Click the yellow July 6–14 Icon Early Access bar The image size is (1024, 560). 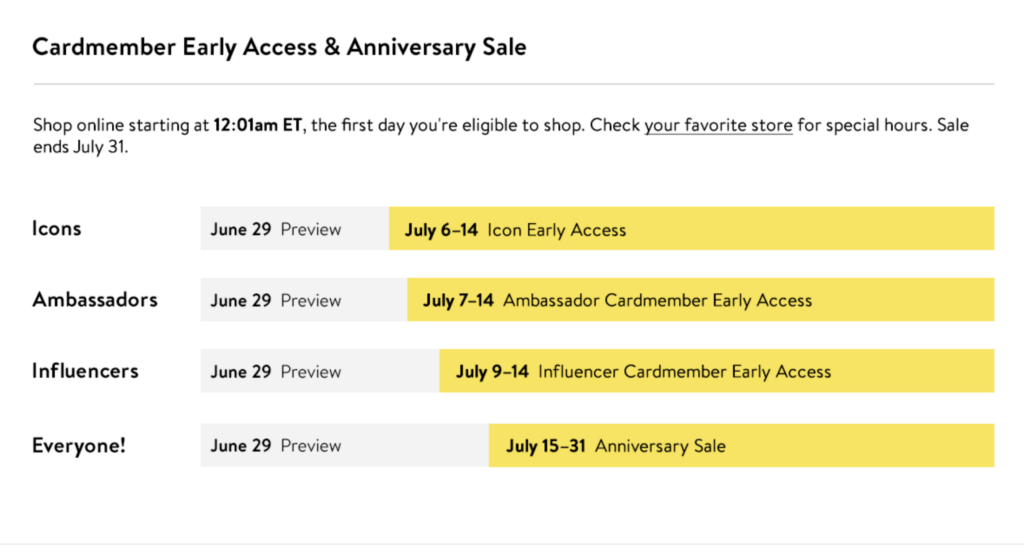(x=692, y=228)
